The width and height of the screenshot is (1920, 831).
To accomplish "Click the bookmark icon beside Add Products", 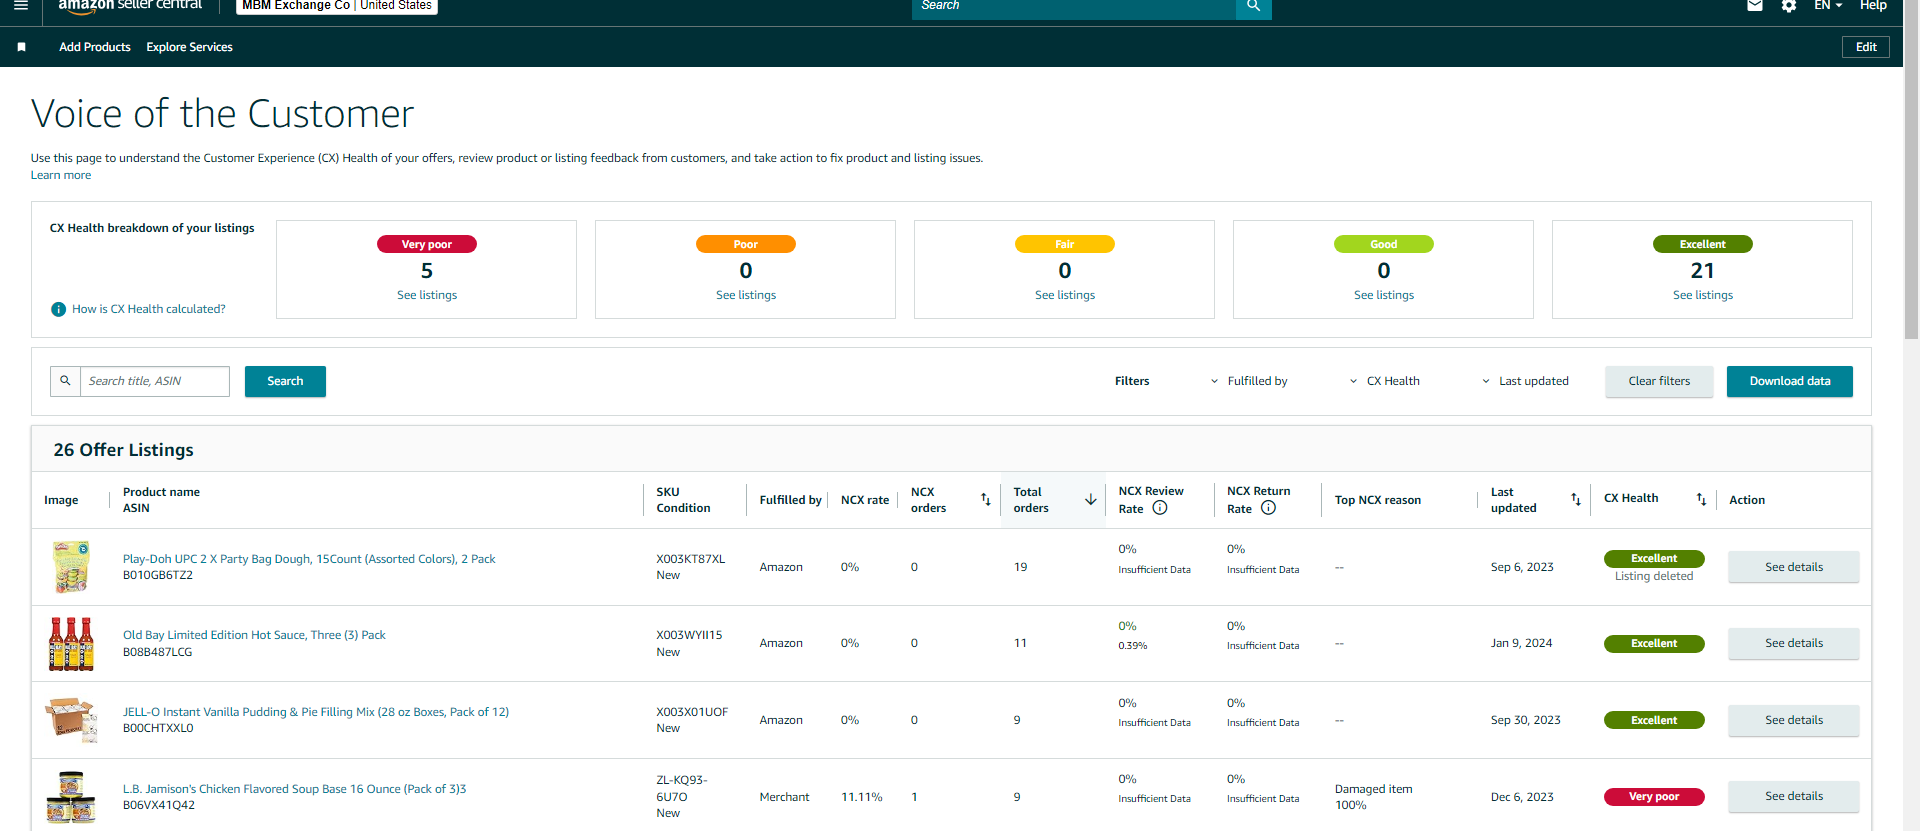I will pos(22,47).
